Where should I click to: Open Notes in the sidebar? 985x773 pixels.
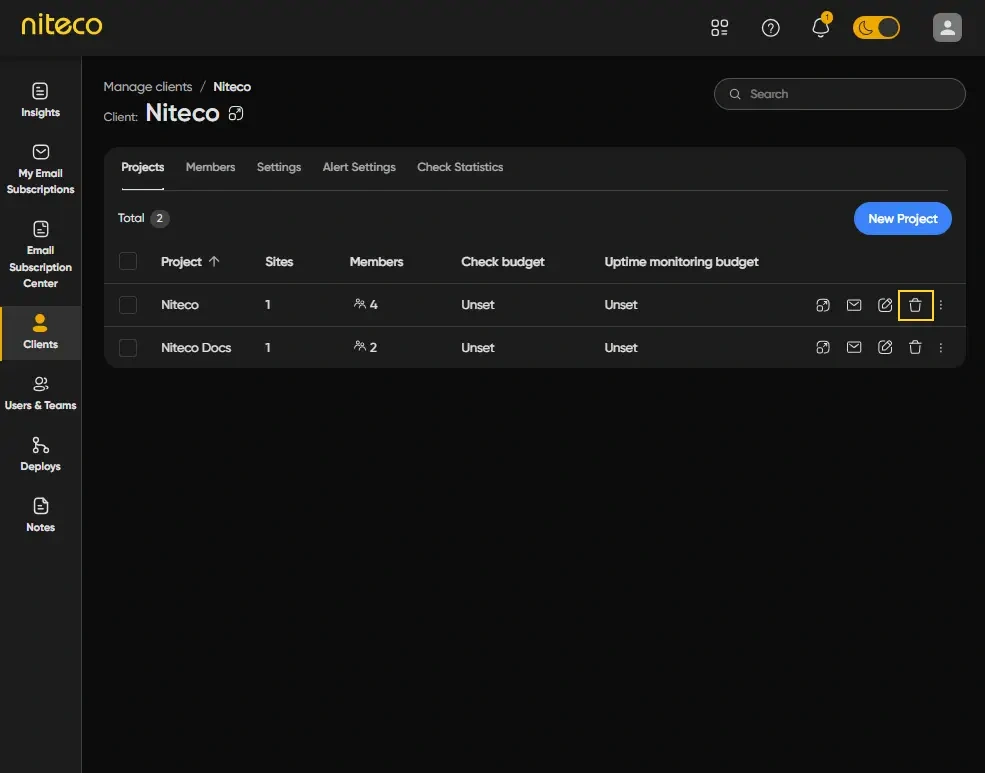click(40, 516)
